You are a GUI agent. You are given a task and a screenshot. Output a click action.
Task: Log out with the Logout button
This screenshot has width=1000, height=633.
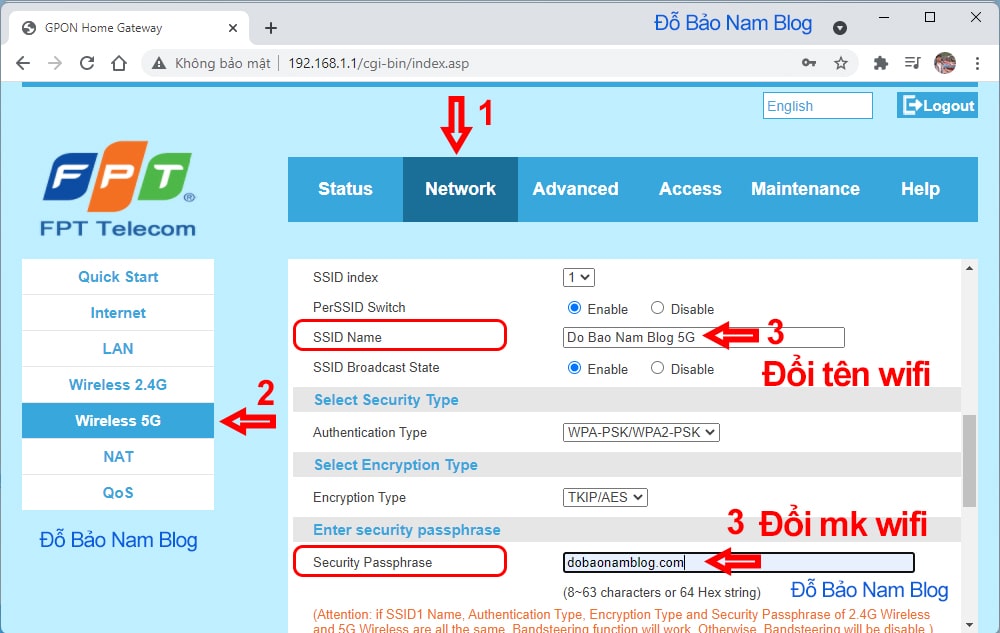coord(938,106)
